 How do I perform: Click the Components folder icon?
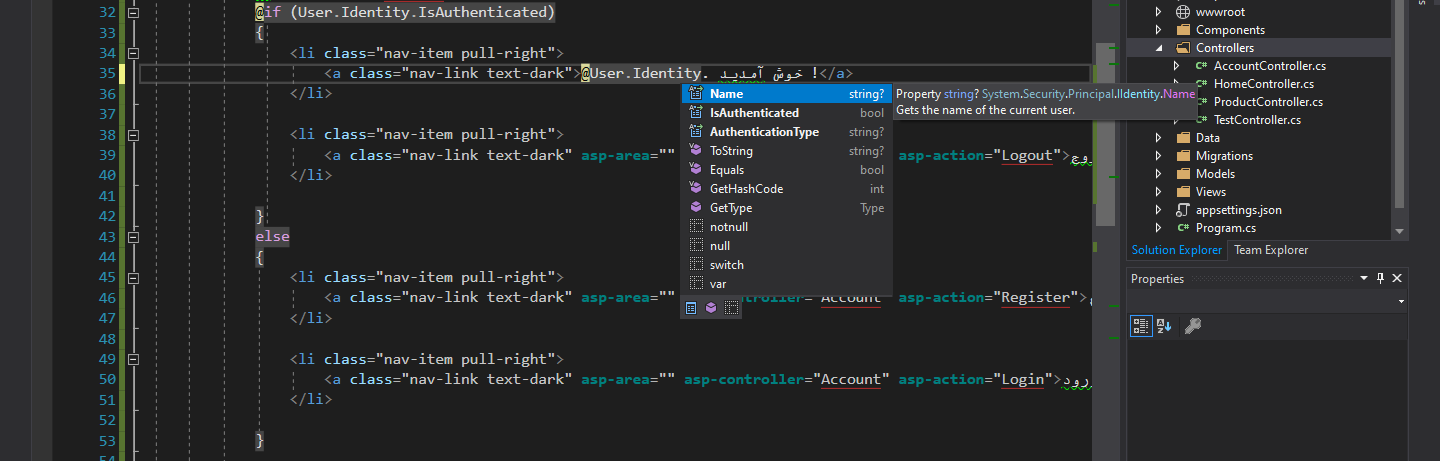1182,30
